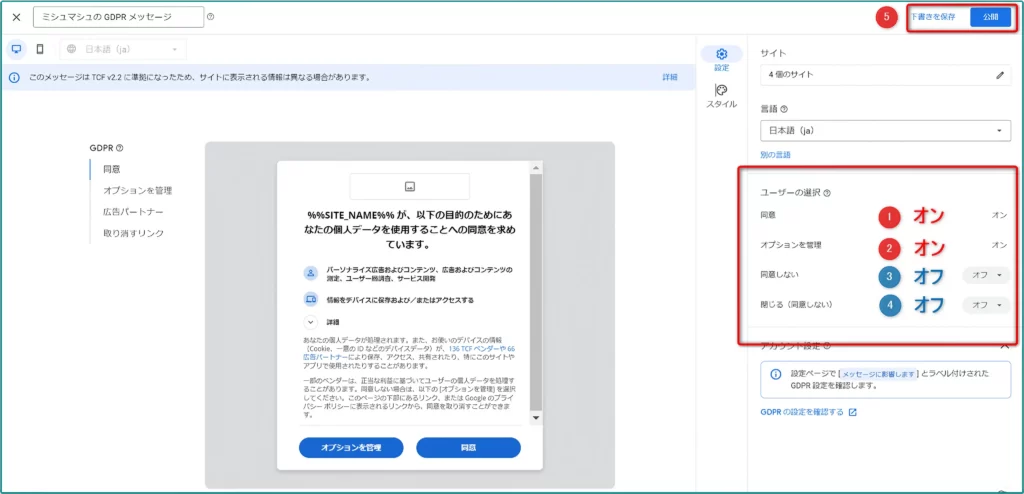The height and width of the screenshot is (494, 1024).
Task: Click help icon next to message name
Action: click(210, 17)
